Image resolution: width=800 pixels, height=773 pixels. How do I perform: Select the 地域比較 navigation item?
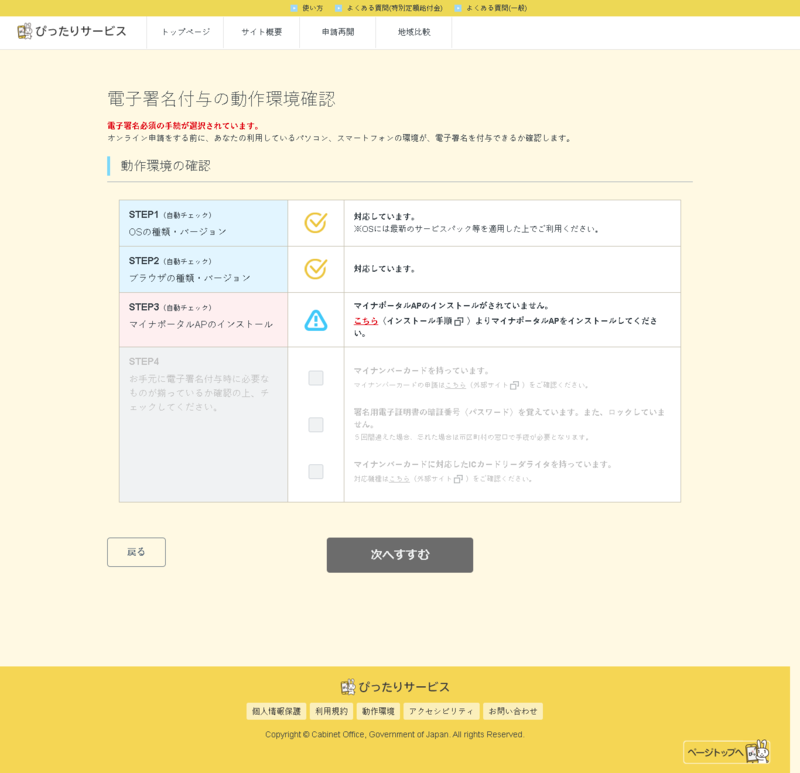(414, 32)
